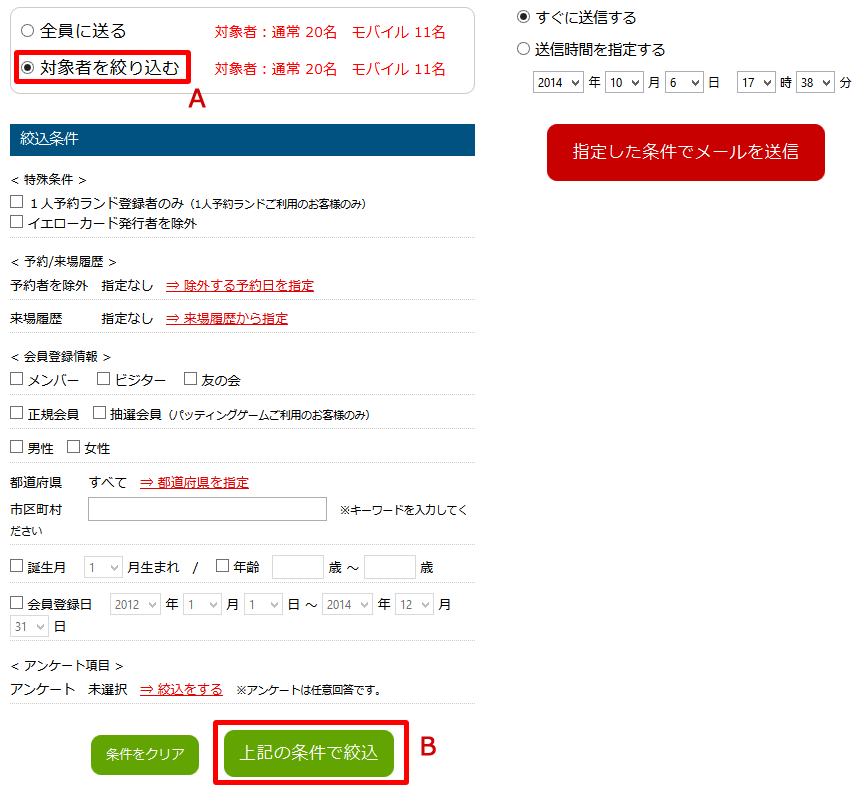This screenshot has height=806, width=865.
Task: Click 都道府県を指定 link
Action: point(194,482)
